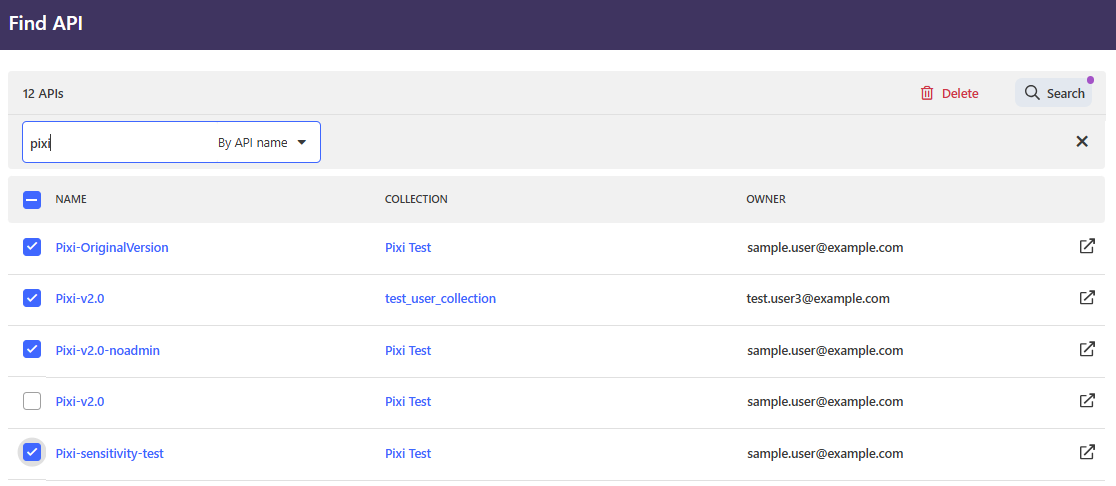Open the test_user_collection collection link
Image resolution: width=1116 pixels, height=486 pixels.
440,298
